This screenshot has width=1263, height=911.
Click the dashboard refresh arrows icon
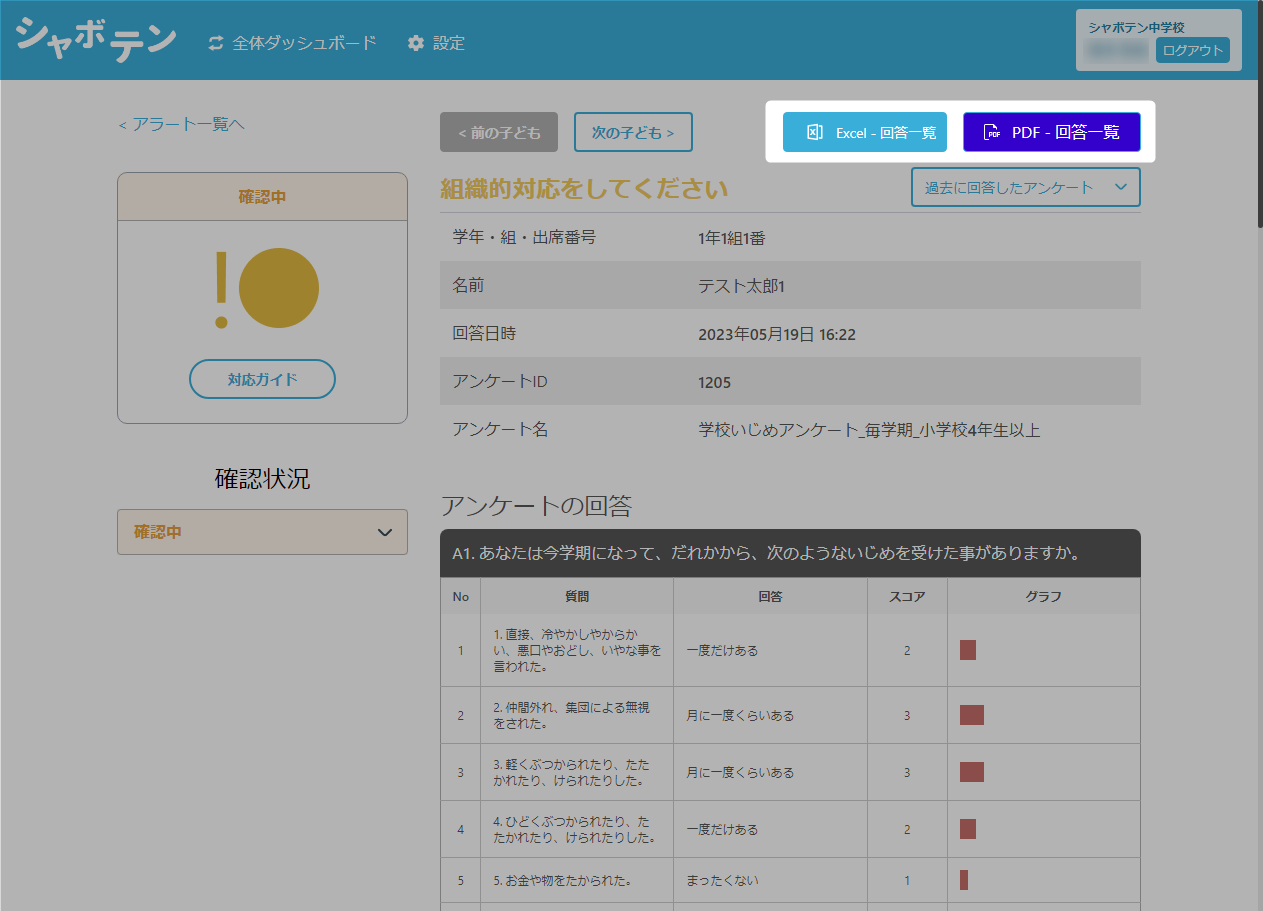pyautogui.click(x=216, y=43)
